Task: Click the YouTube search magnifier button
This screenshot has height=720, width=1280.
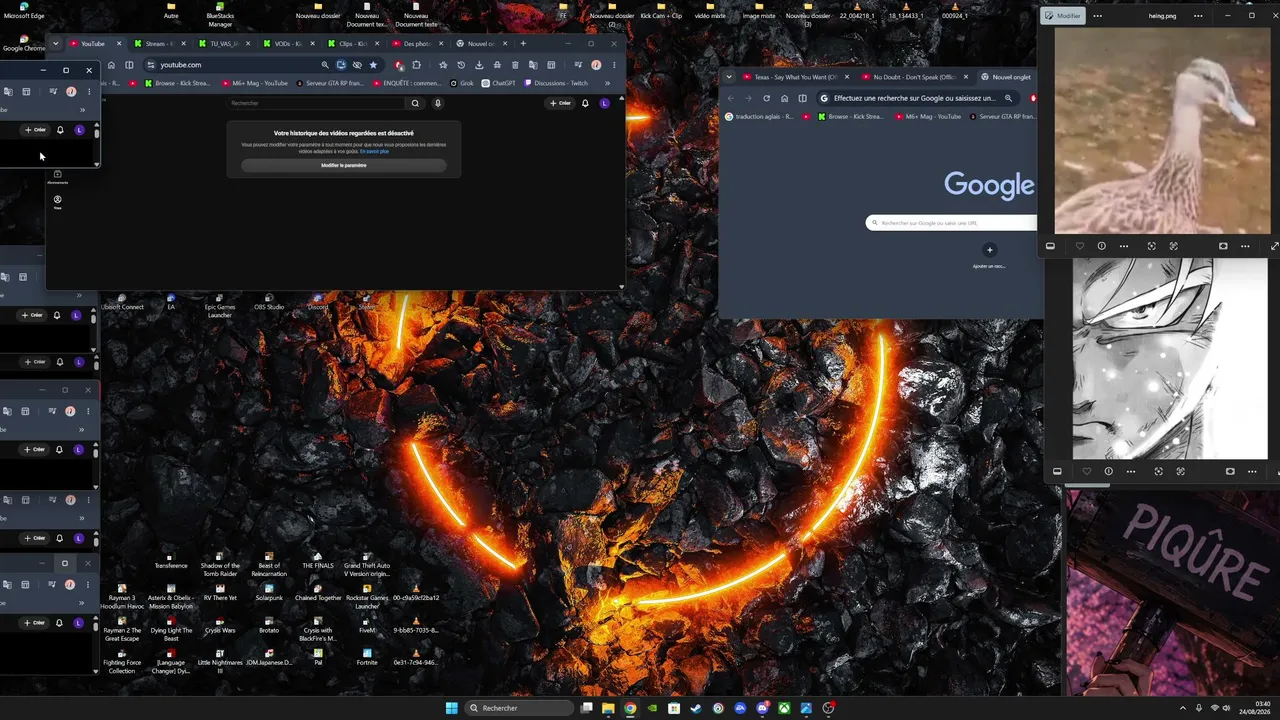Action: [x=415, y=103]
